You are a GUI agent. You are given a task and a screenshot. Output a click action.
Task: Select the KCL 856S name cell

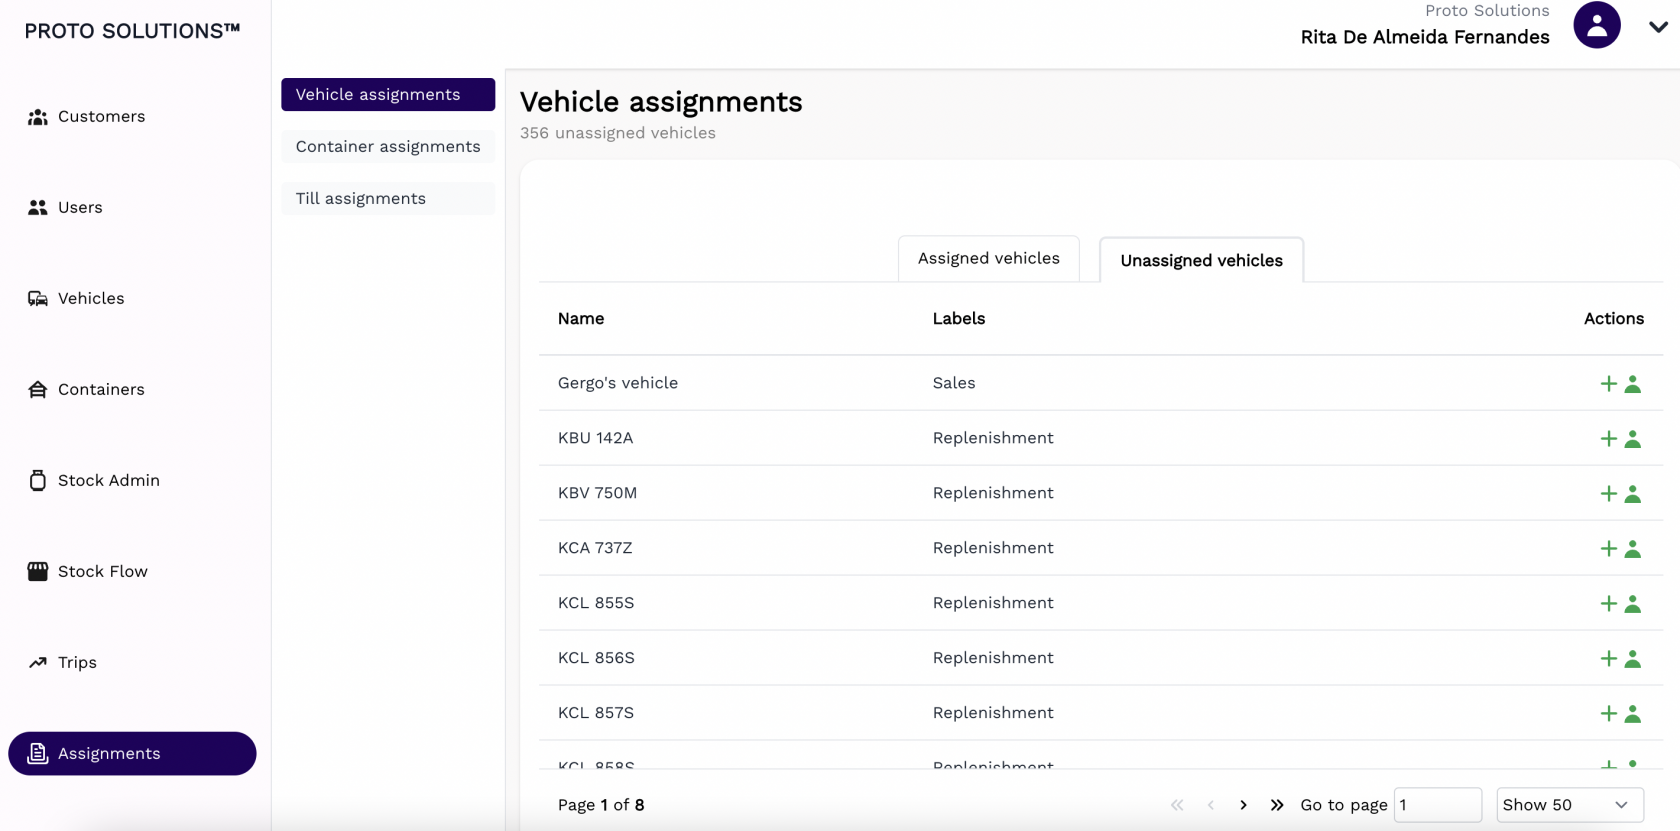click(596, 658)
